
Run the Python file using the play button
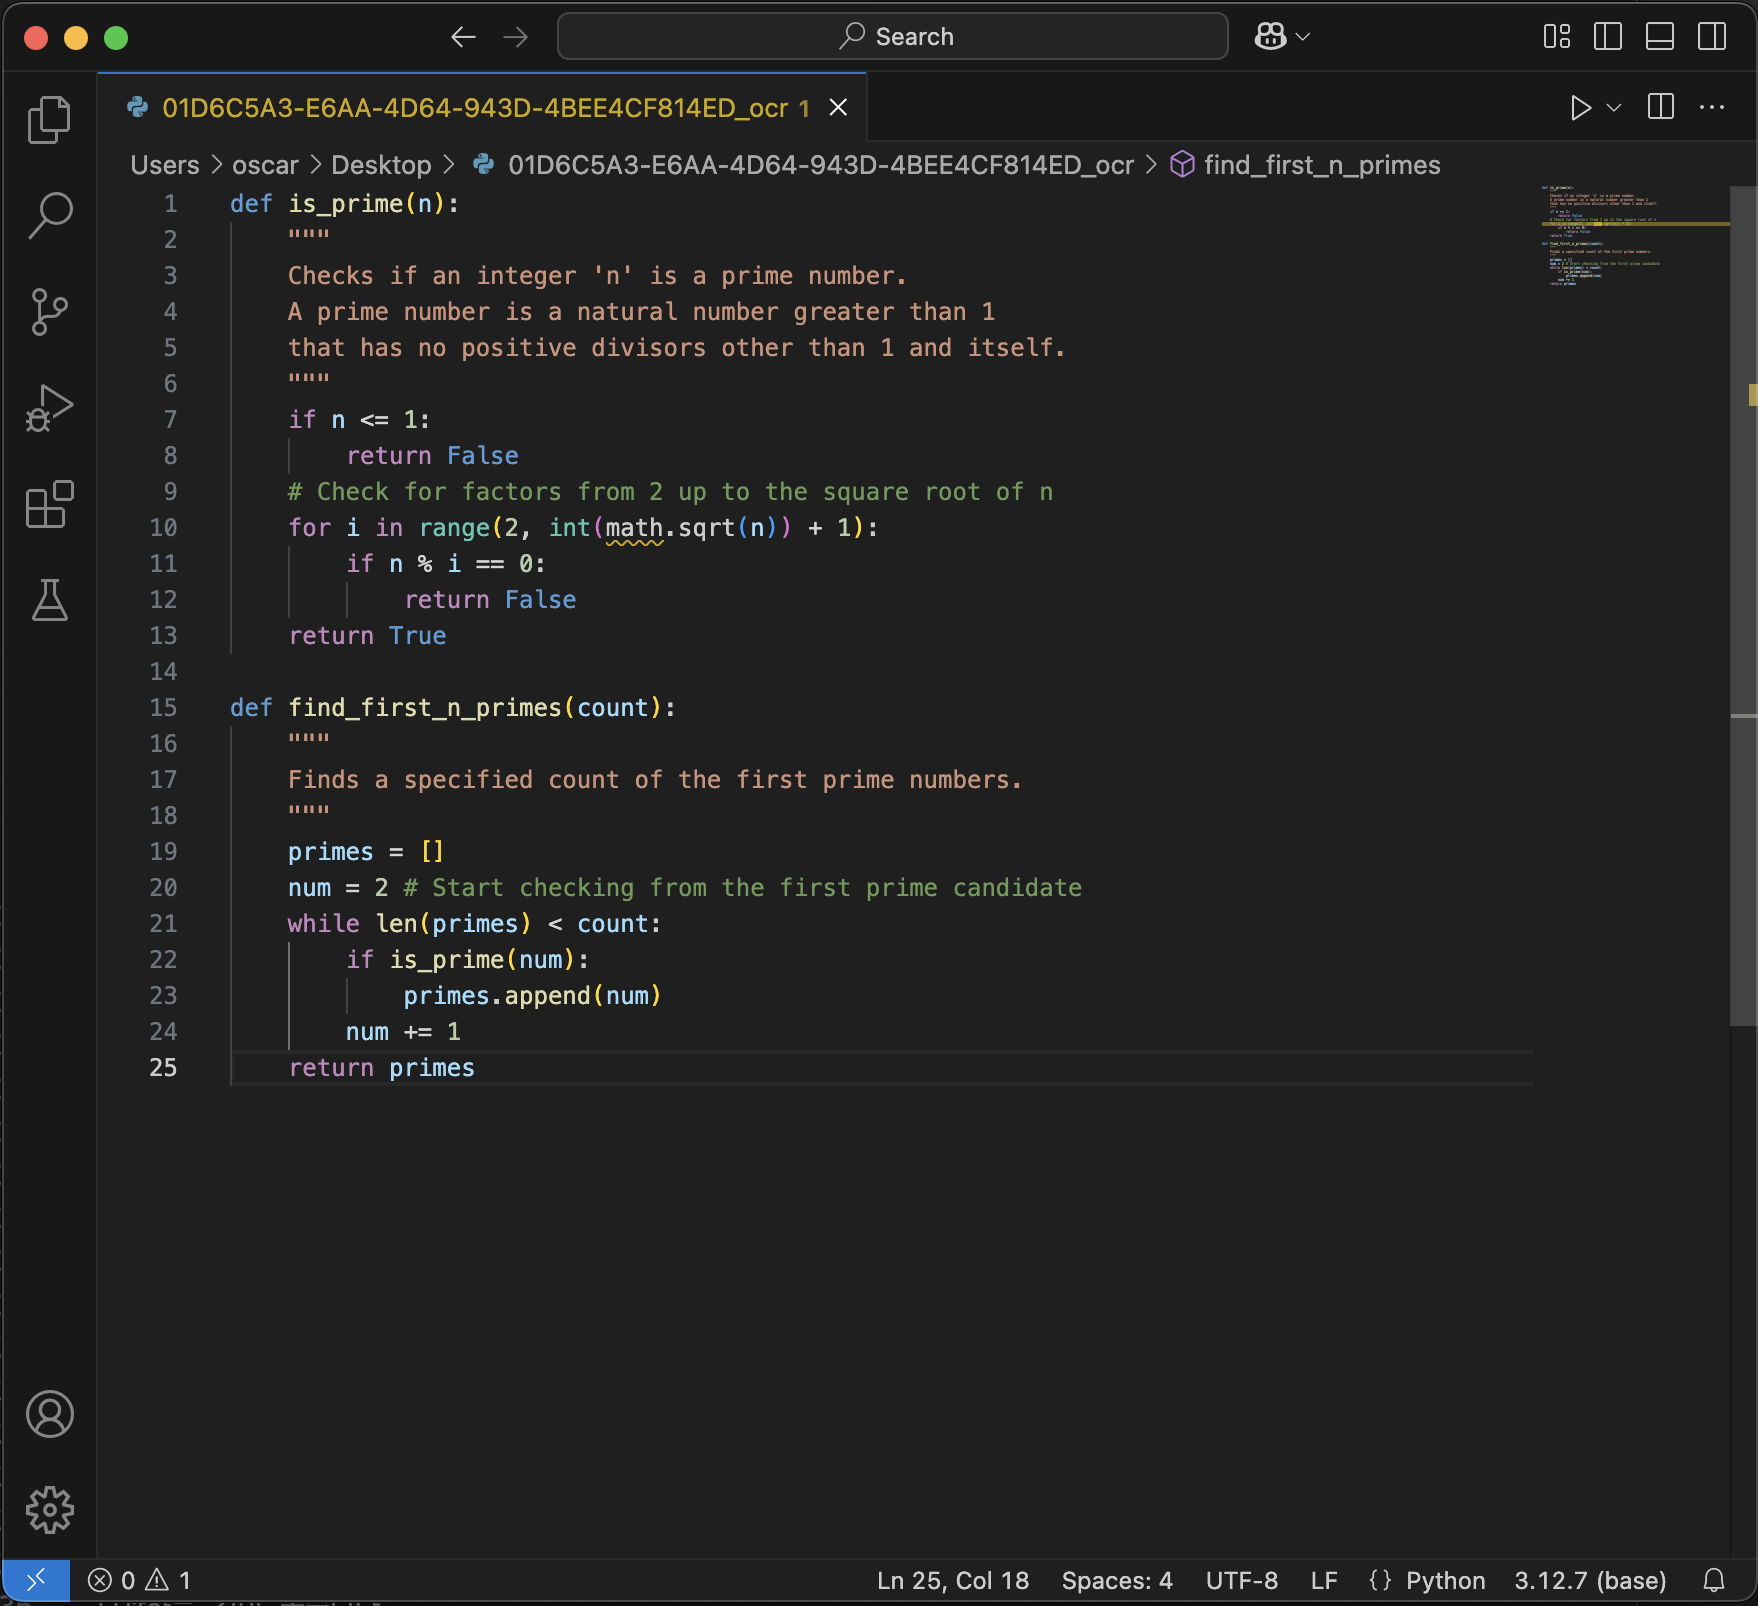click(x=1581, y=107)
